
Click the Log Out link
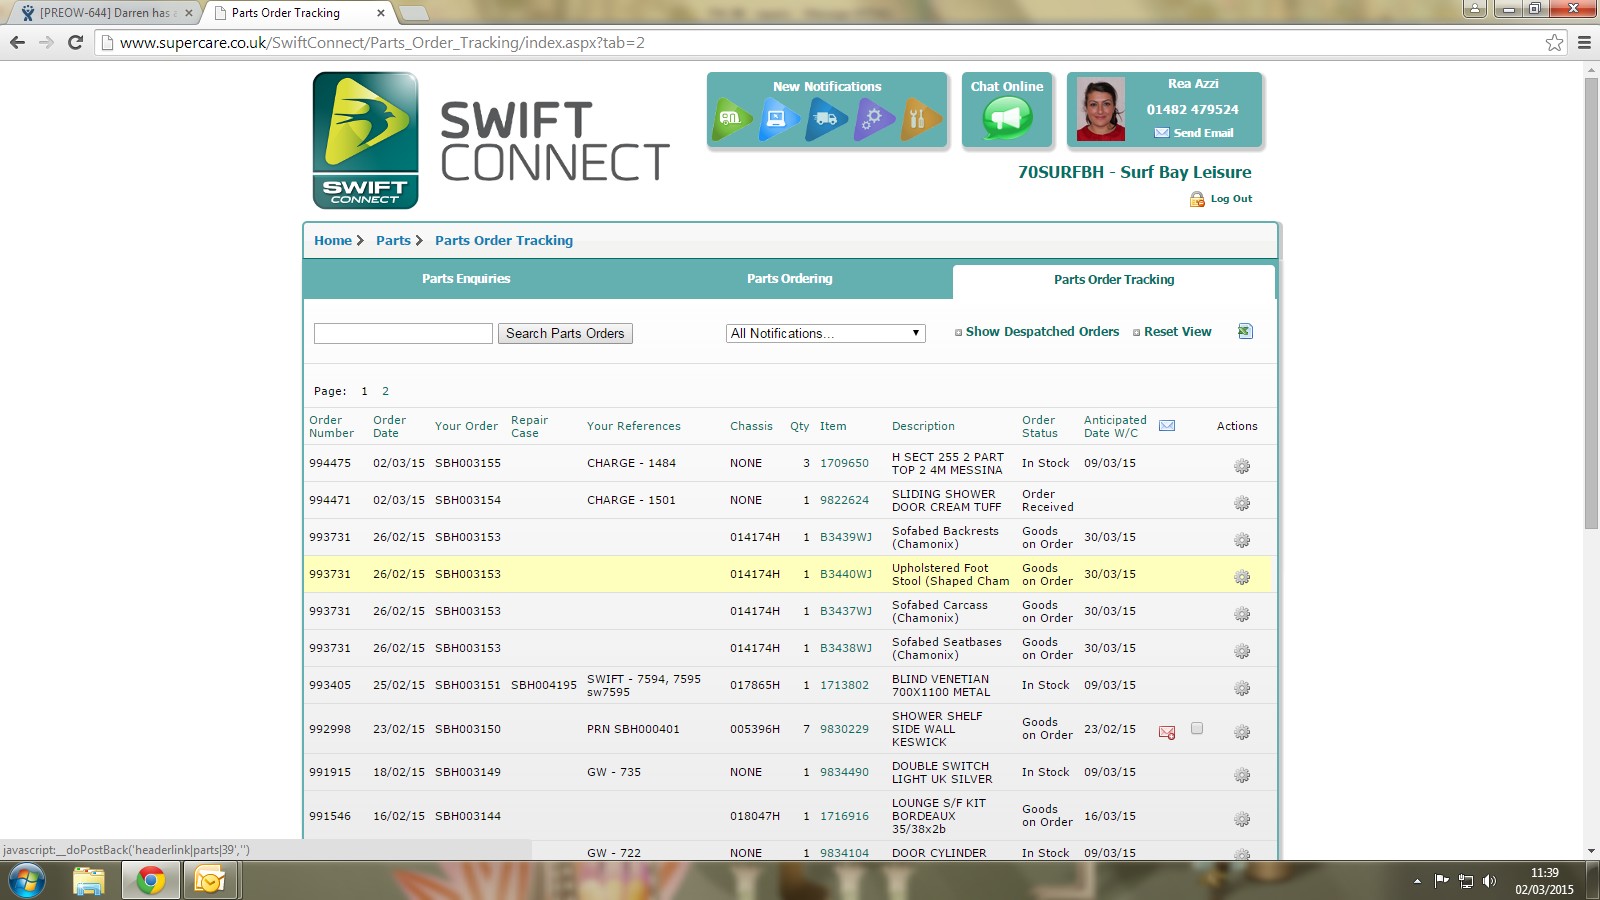point(1230,199)
